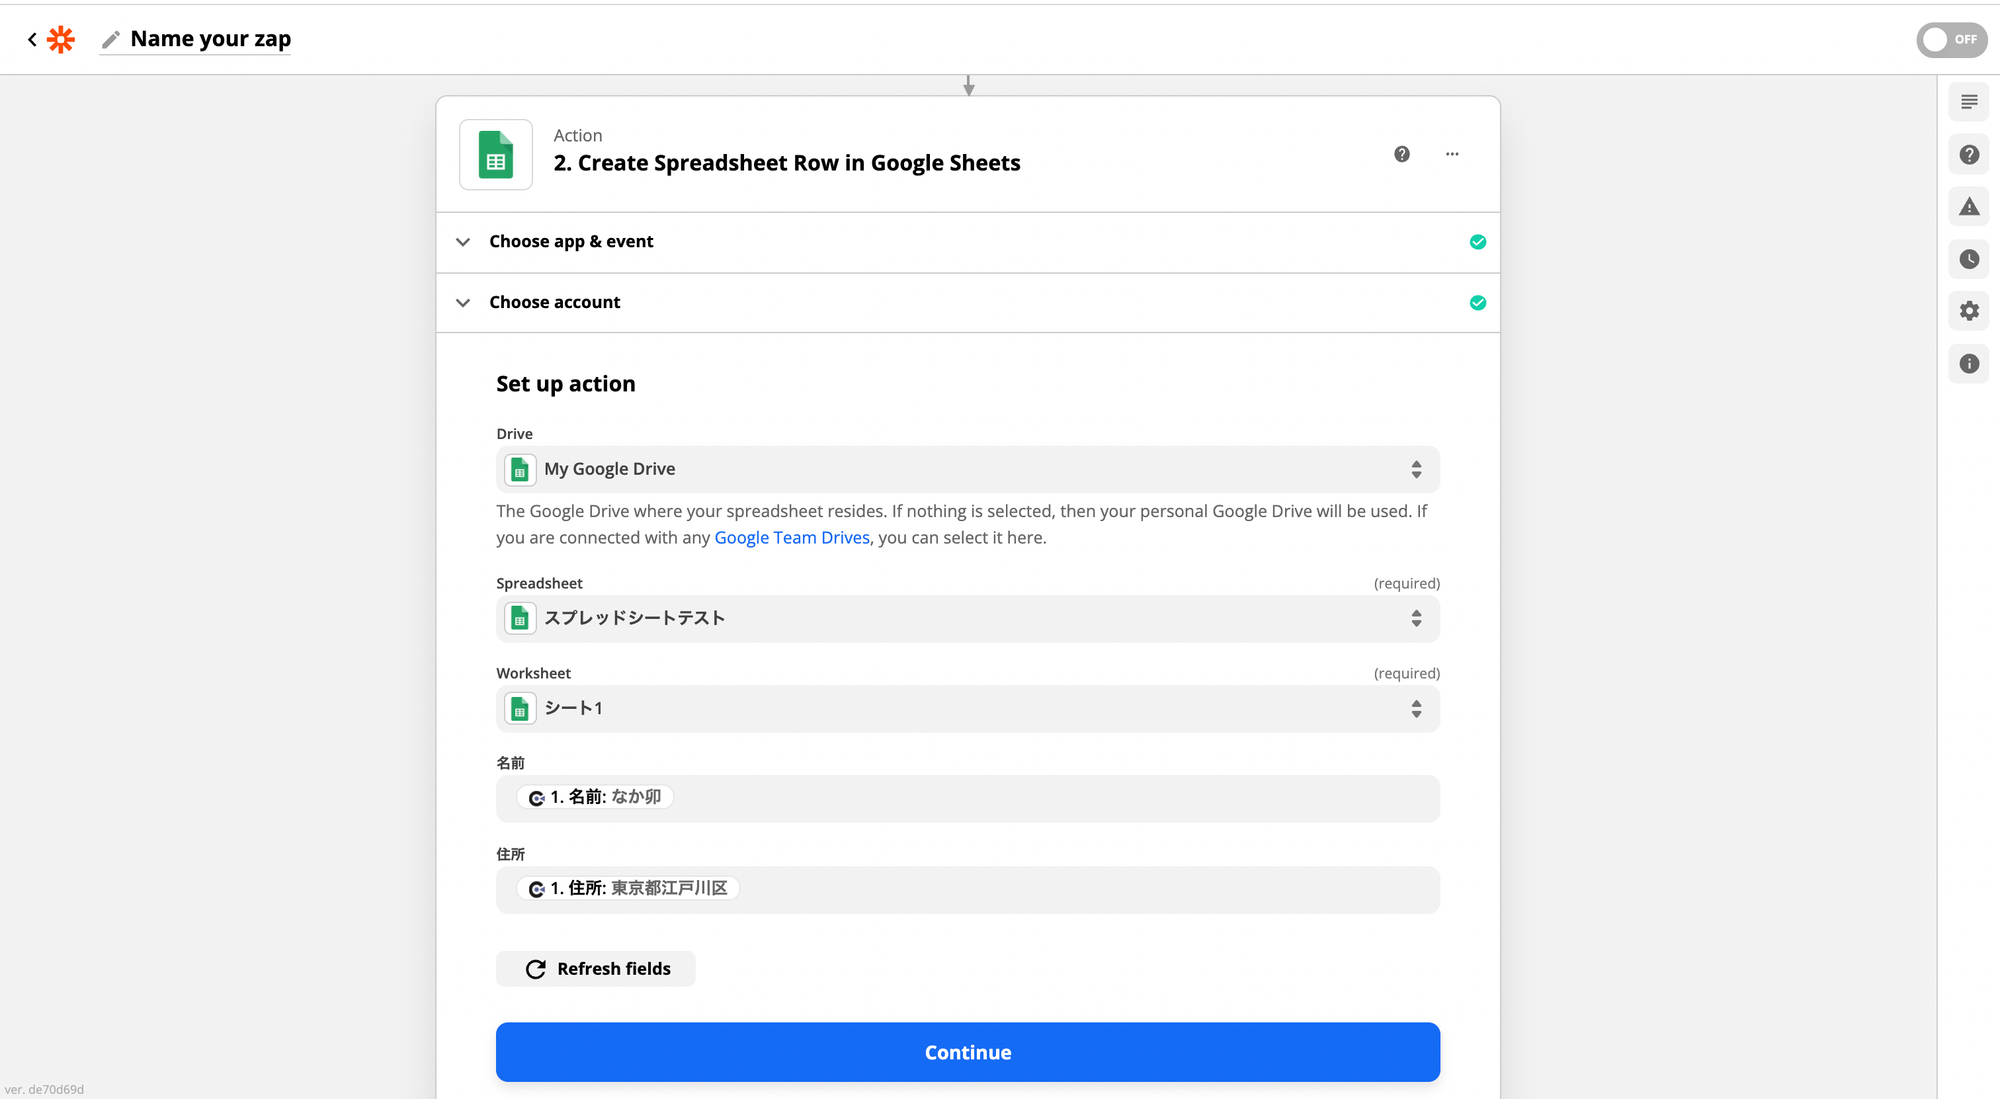
Task: Open help for the action step
Action: (x=1402, y=154)
